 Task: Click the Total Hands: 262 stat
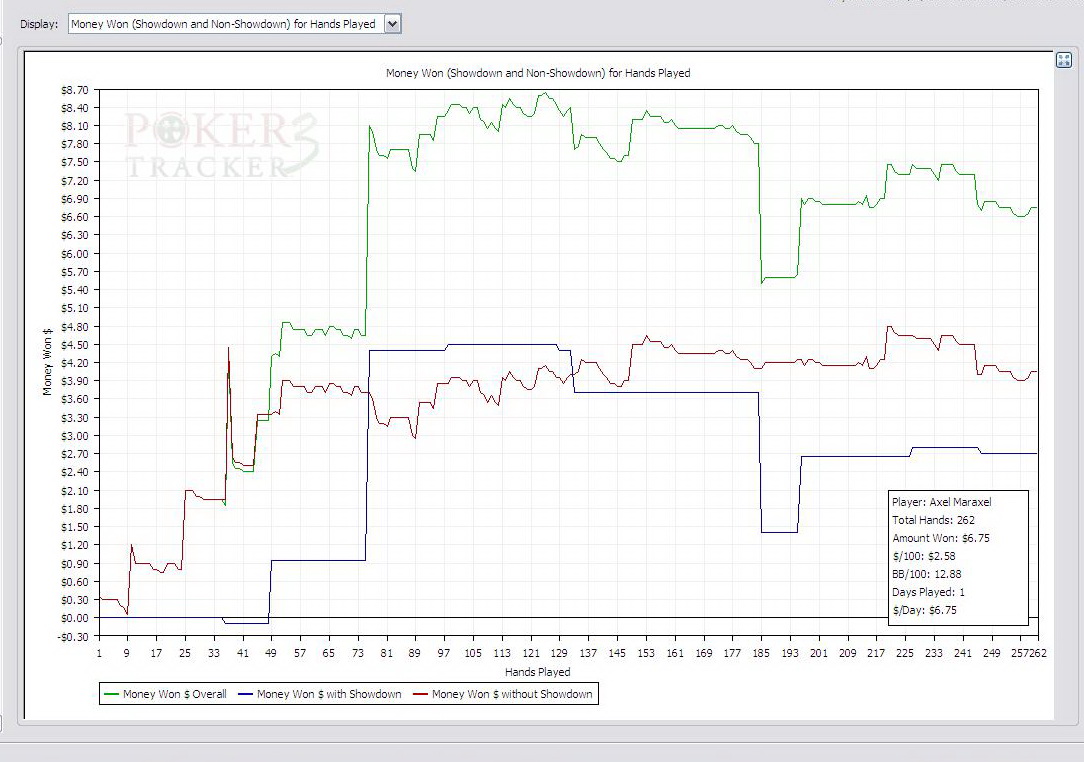tap(933, 520)
